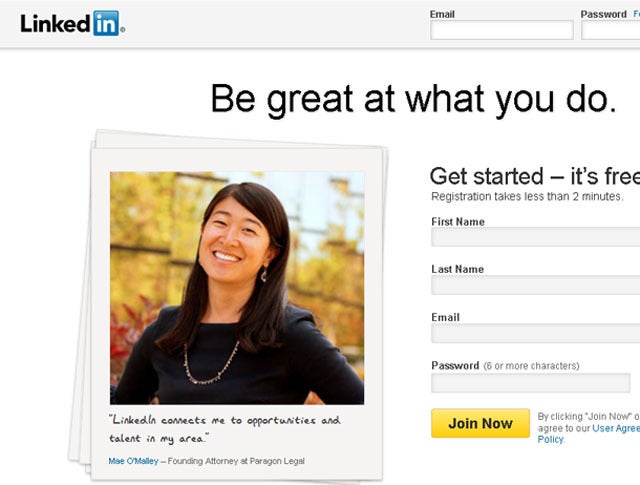This screenshot has width=640, height=485.
Task: Click the photo of the smiling woman
Action: 237,288
